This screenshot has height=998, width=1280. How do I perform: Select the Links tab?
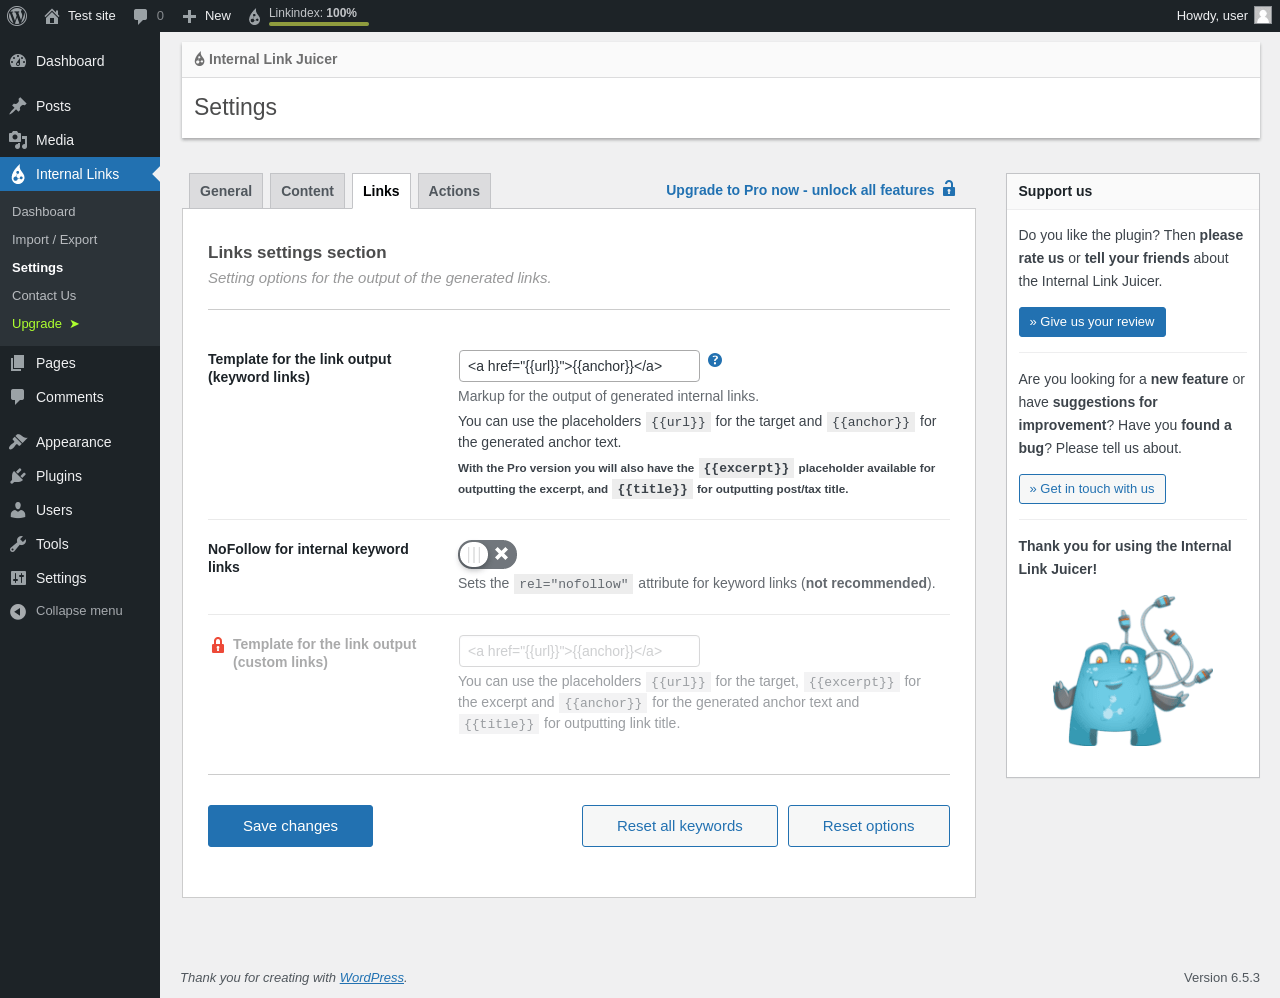pos(381,191)
